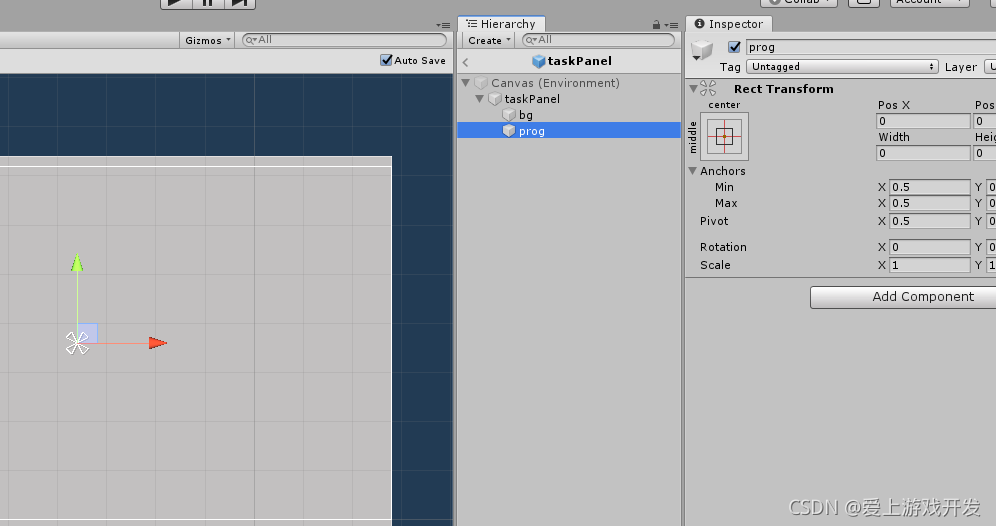Open the Hierarchy panel options menu icon
The height and width of the screenshot is (526, 996).
click(x=671, y=25)
